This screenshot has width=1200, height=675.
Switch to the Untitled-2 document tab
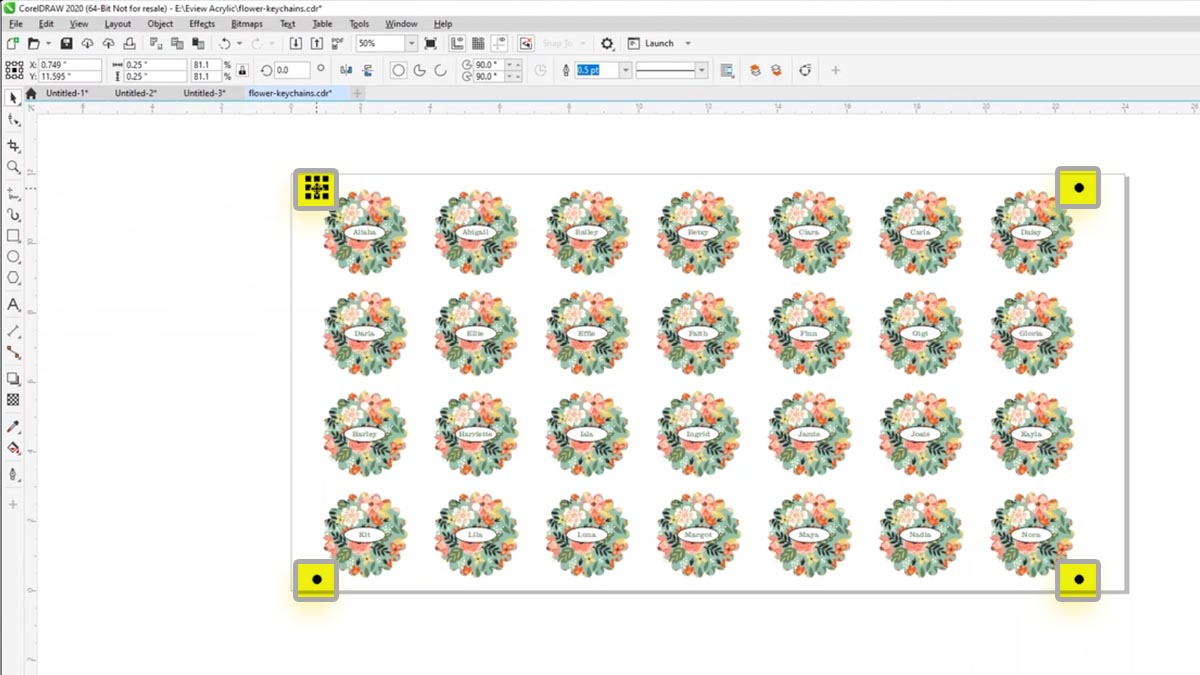tap(135, 93)
